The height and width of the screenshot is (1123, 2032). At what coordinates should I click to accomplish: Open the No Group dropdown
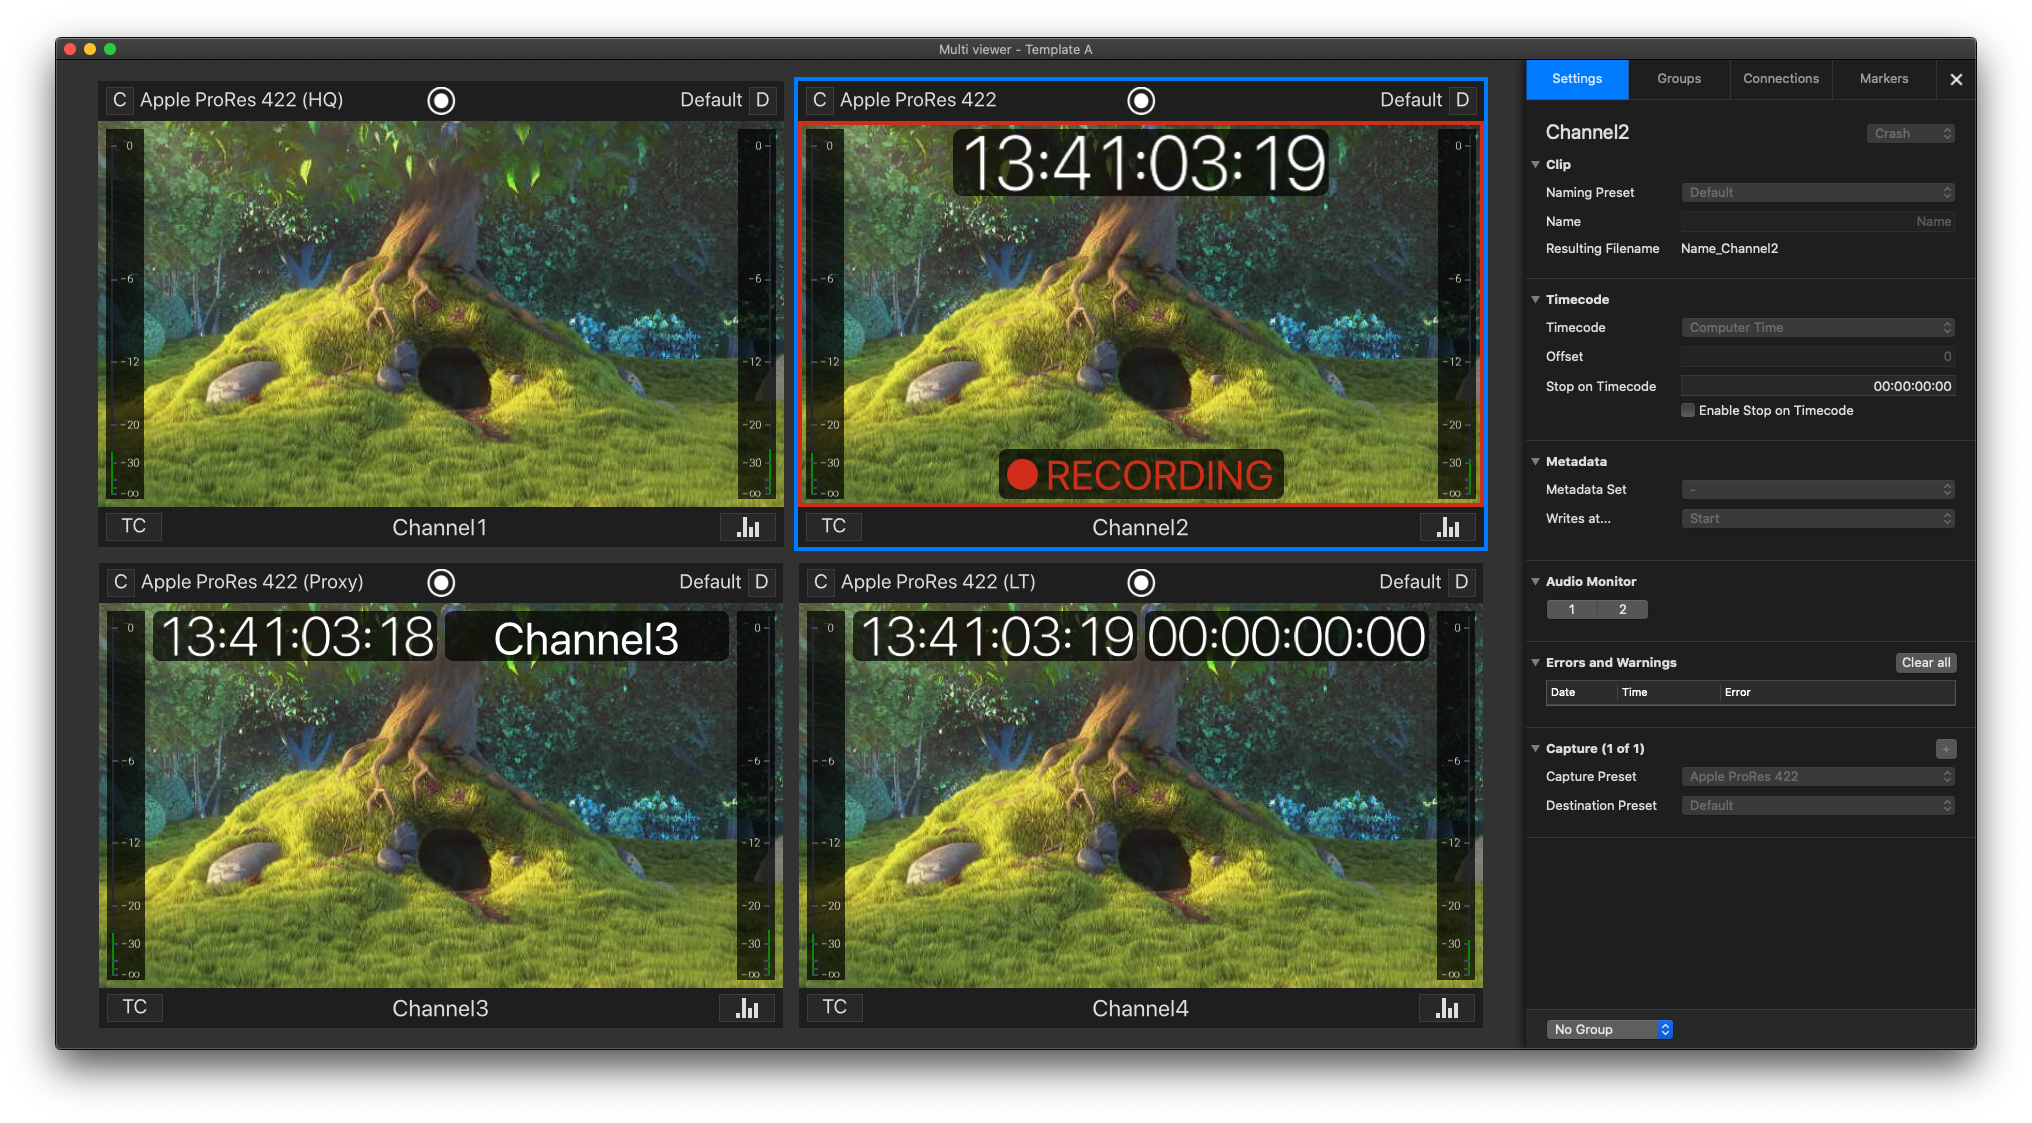pos(1609,1029)
